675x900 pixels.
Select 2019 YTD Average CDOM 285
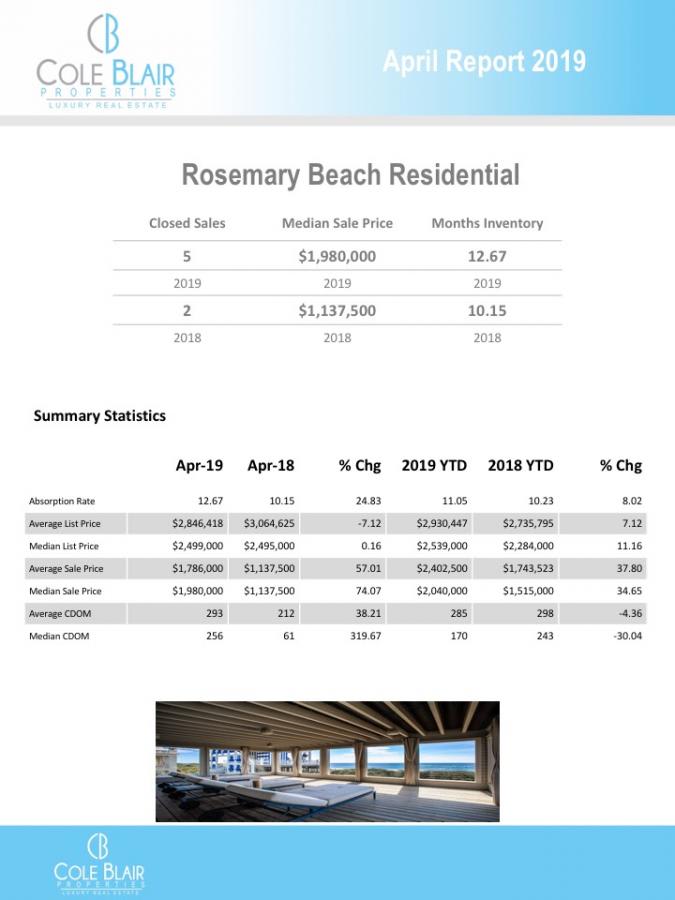click(459, 613)
